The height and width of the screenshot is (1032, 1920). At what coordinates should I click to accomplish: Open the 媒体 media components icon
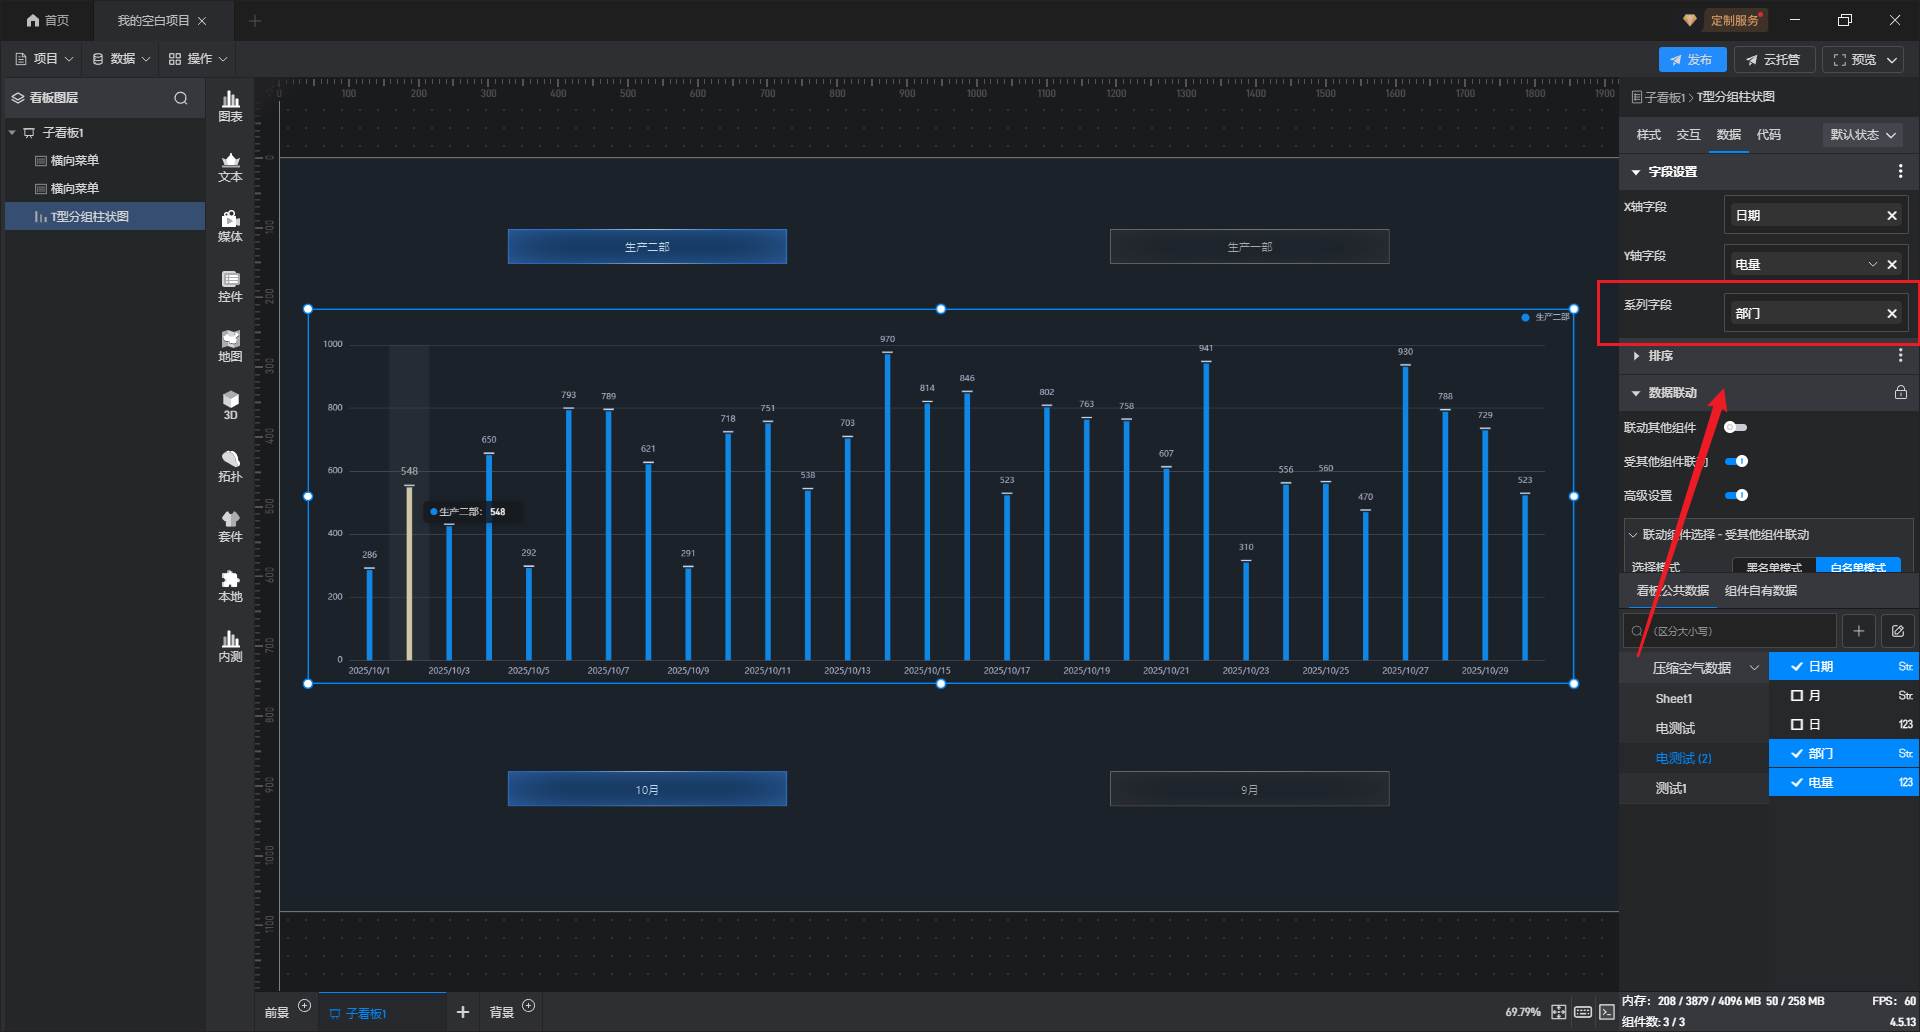tap(230, 226)
